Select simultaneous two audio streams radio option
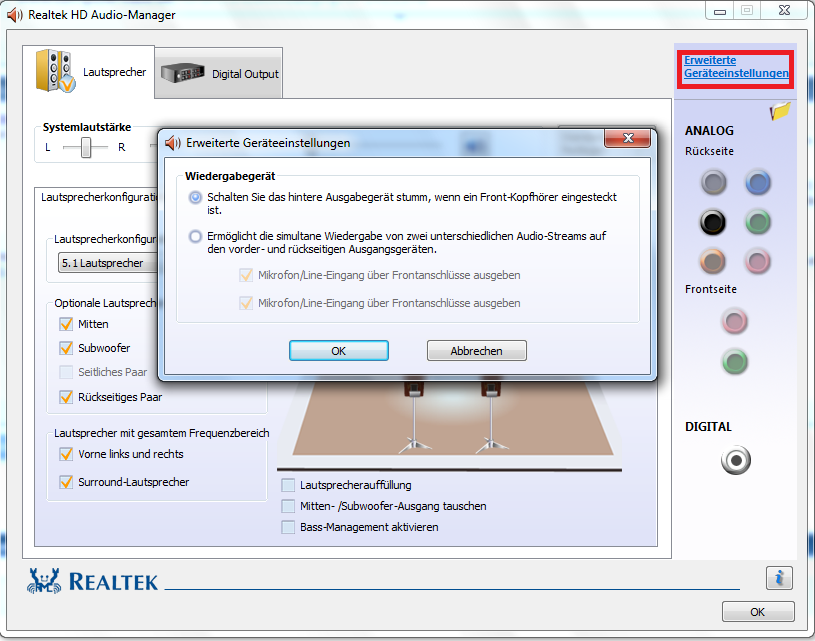The width and height of the screenshot is (815, 641). (195, 237)
